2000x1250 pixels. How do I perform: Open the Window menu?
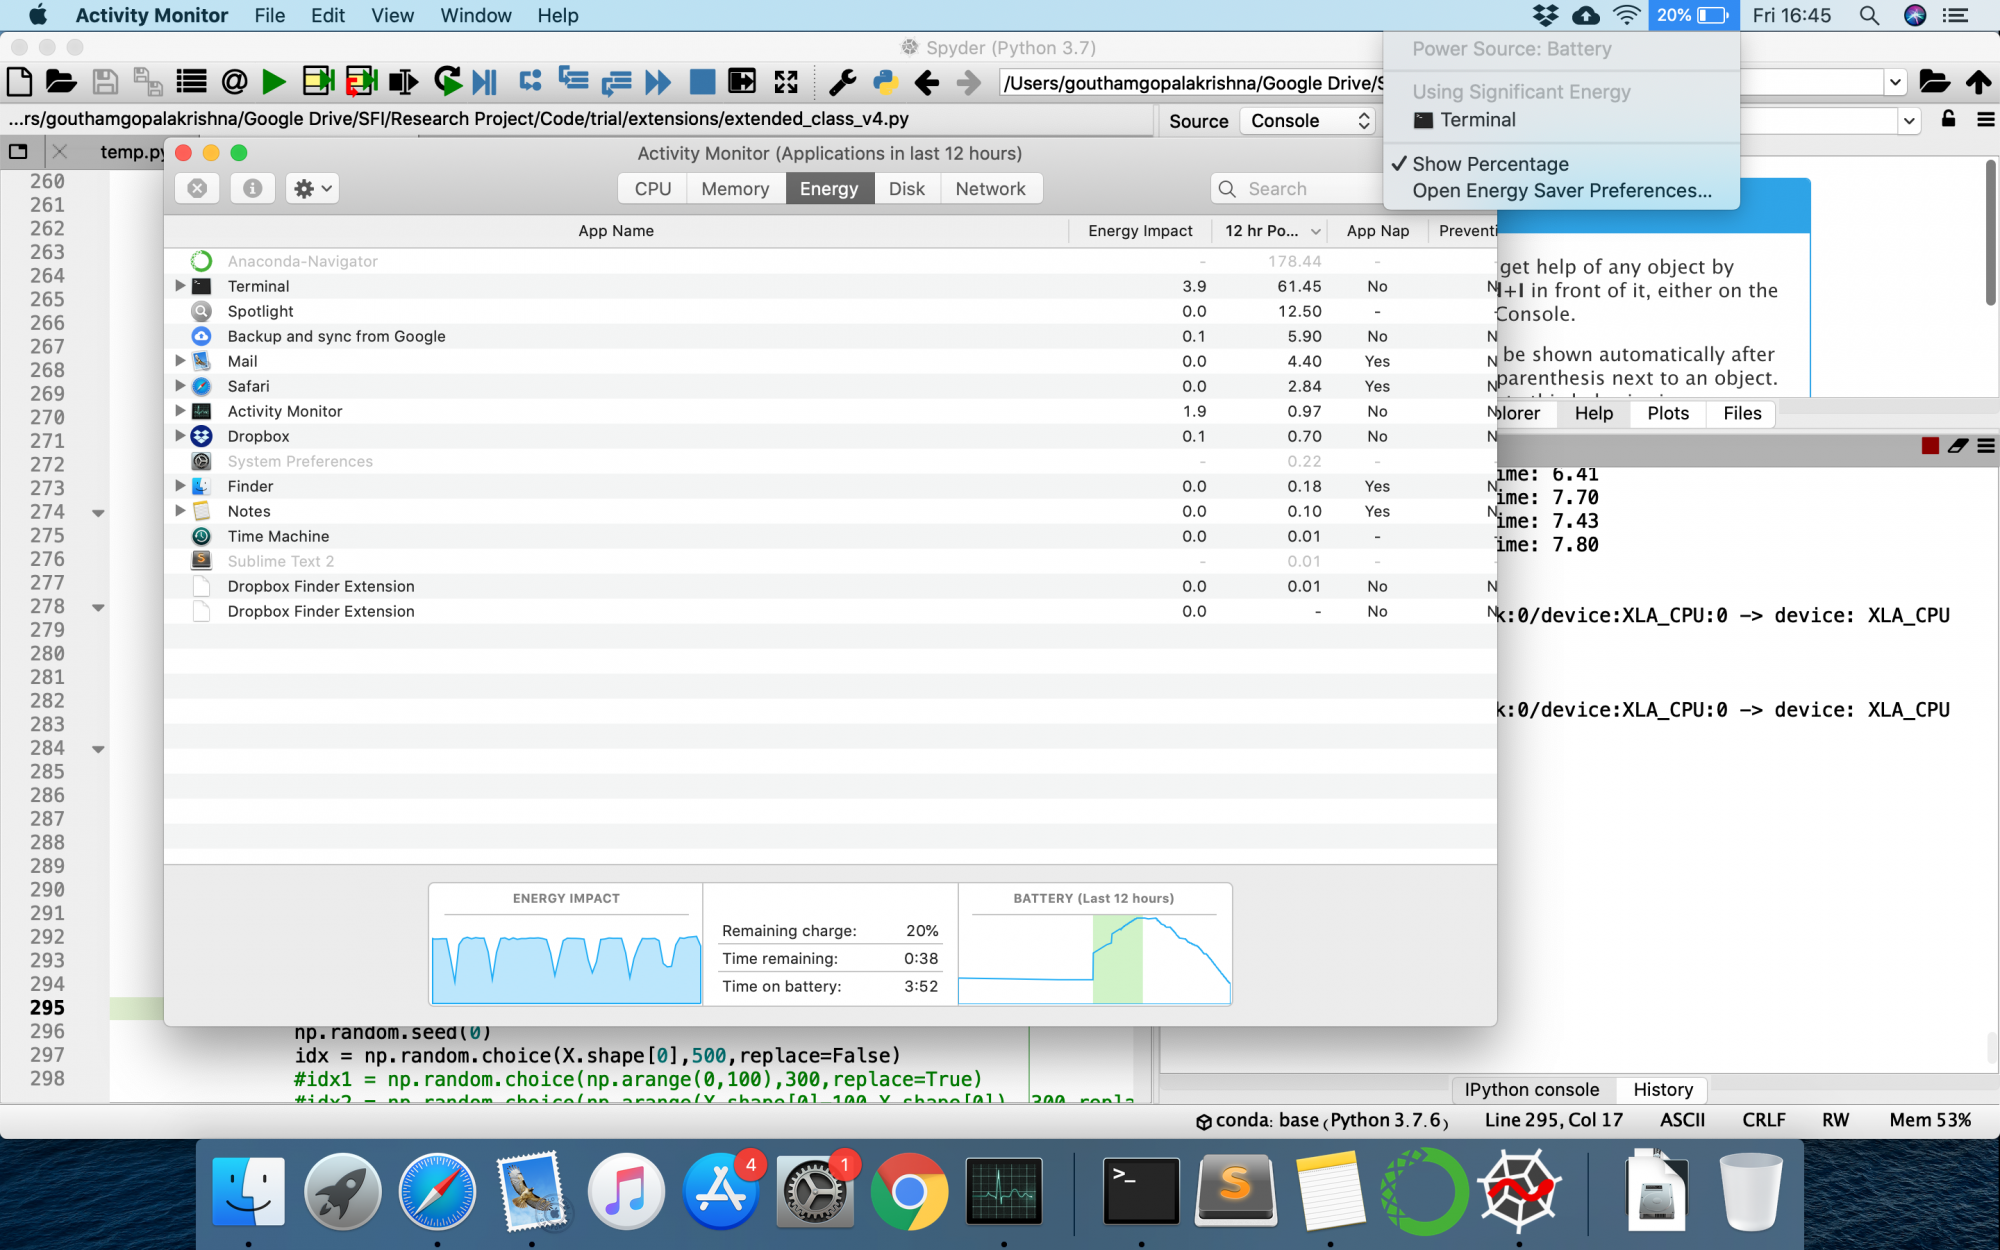click(x=475, y=15)
